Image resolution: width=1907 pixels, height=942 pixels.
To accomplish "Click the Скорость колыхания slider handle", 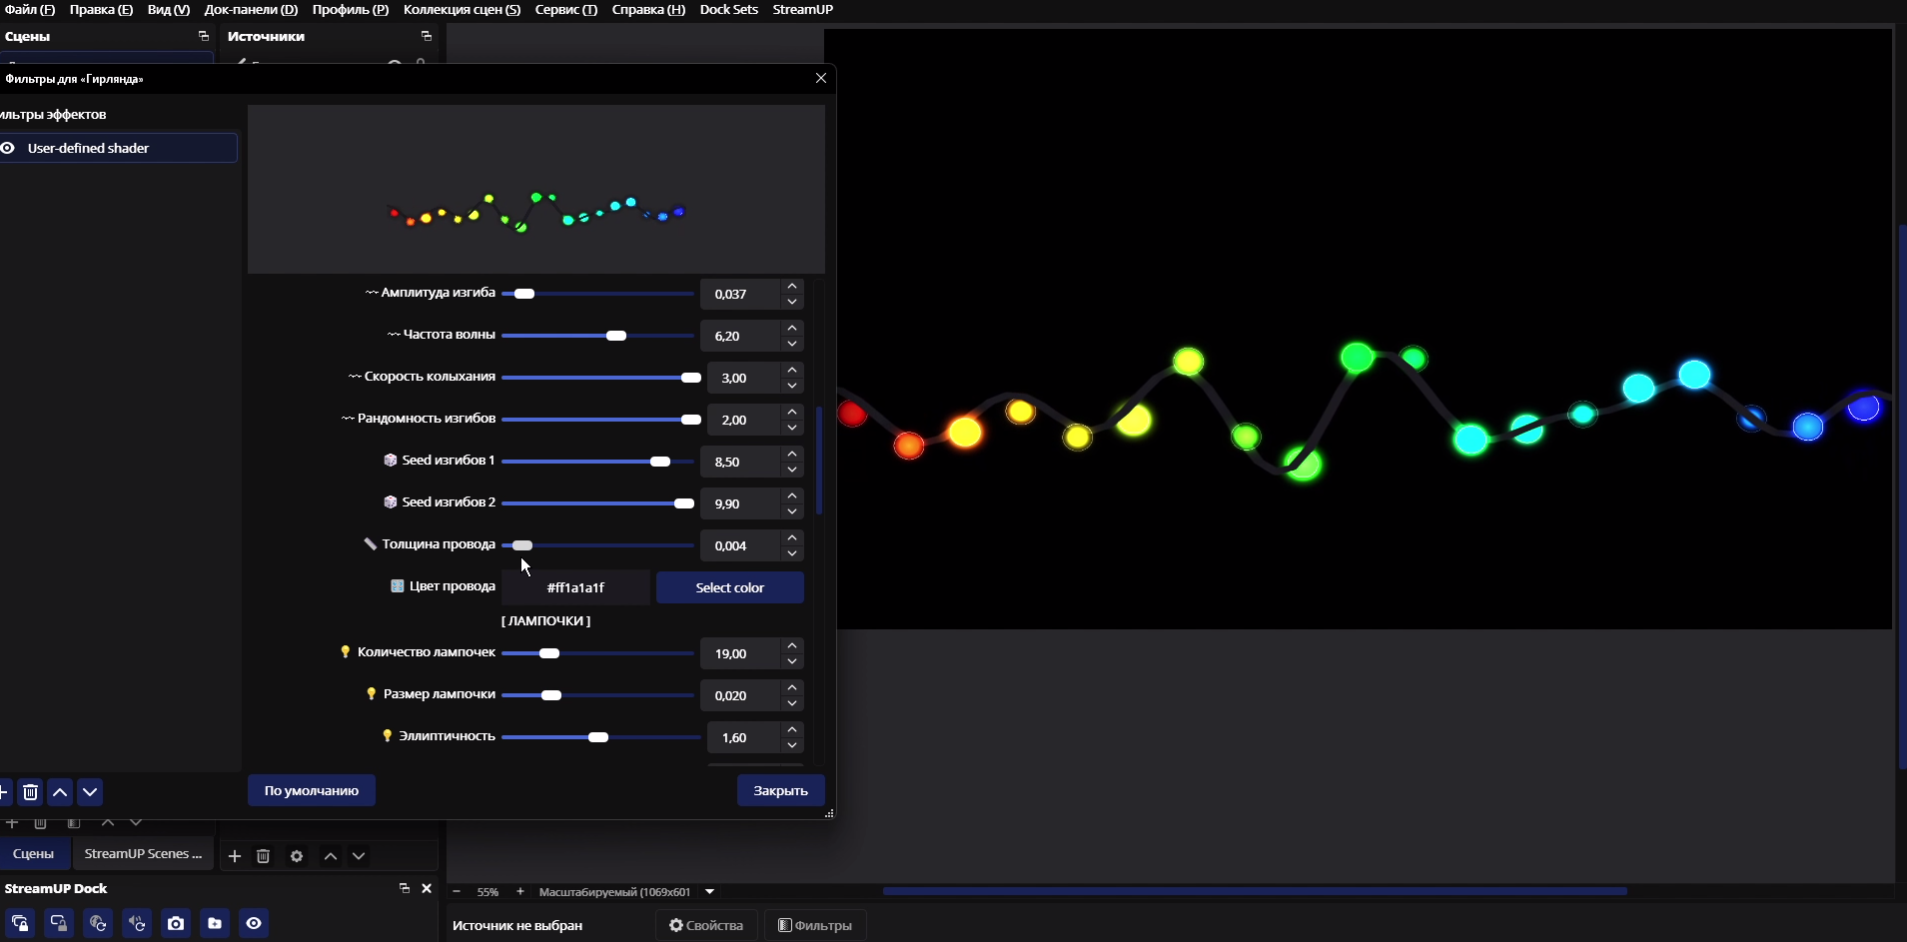I will tap(690, 378).
